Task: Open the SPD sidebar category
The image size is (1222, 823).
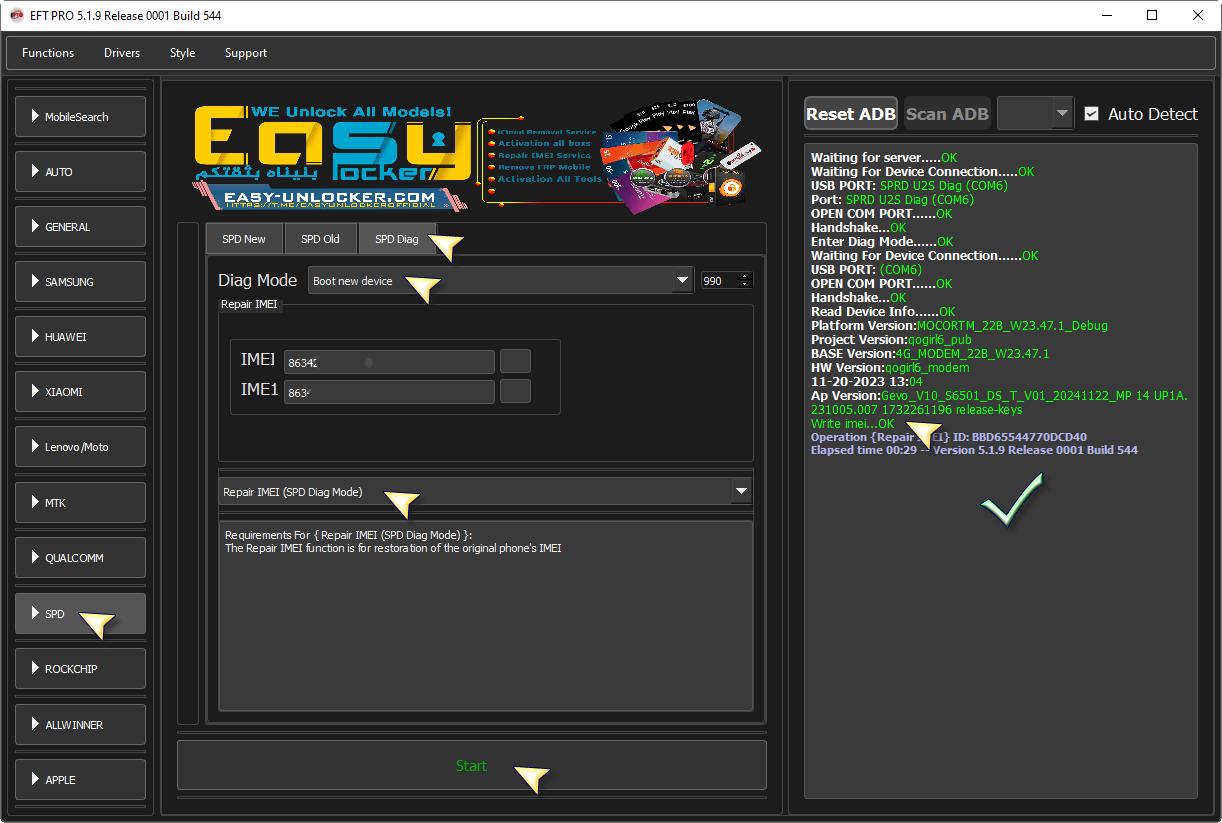Action: coord(80,614)
